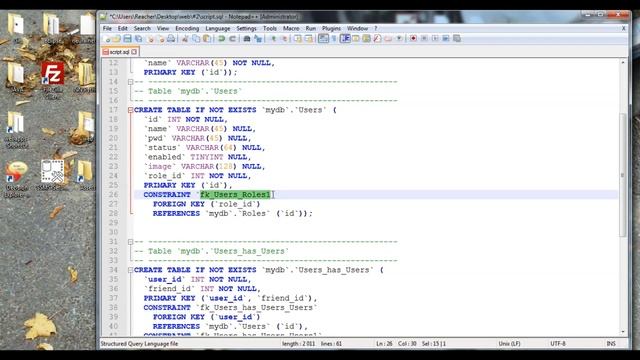Save the current file using toolbar
This screenshot has width=640, height=360.
[x=127, y=38]
